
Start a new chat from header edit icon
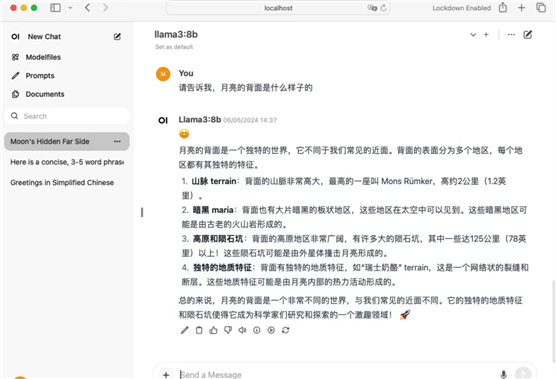528,34
